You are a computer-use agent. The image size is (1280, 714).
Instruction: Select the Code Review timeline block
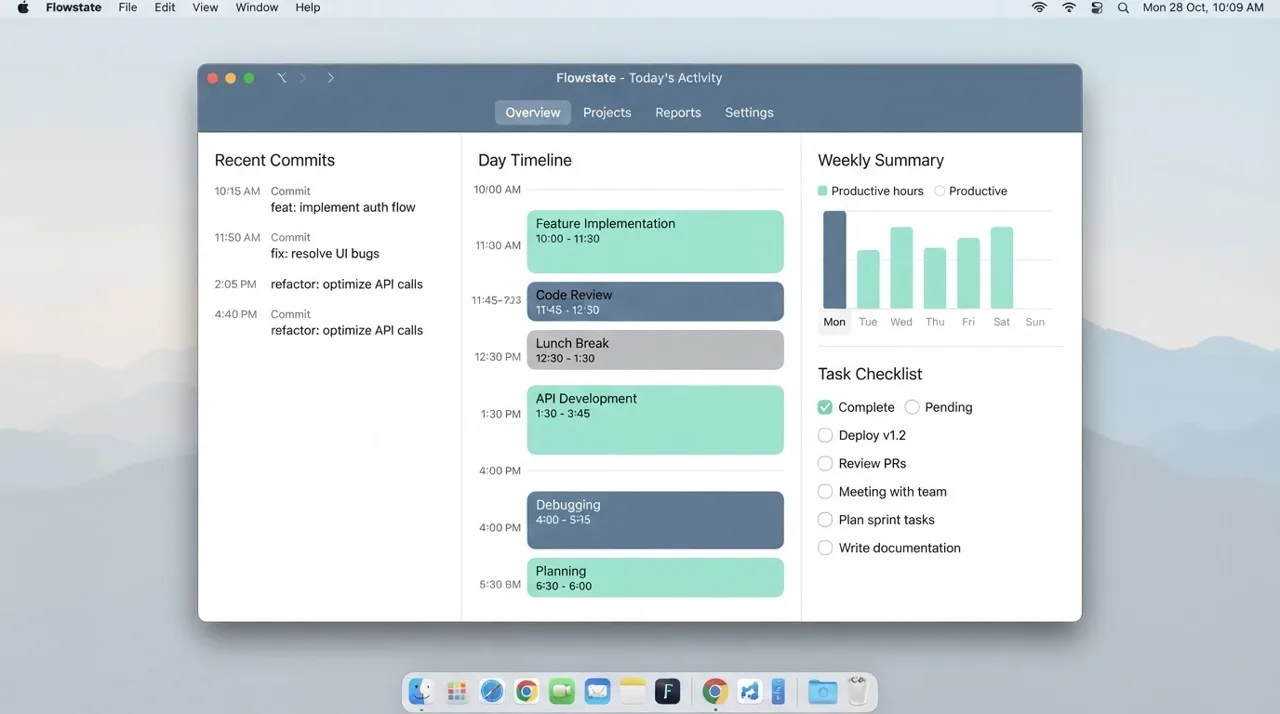pyautogui.click(x=655, y=301)
